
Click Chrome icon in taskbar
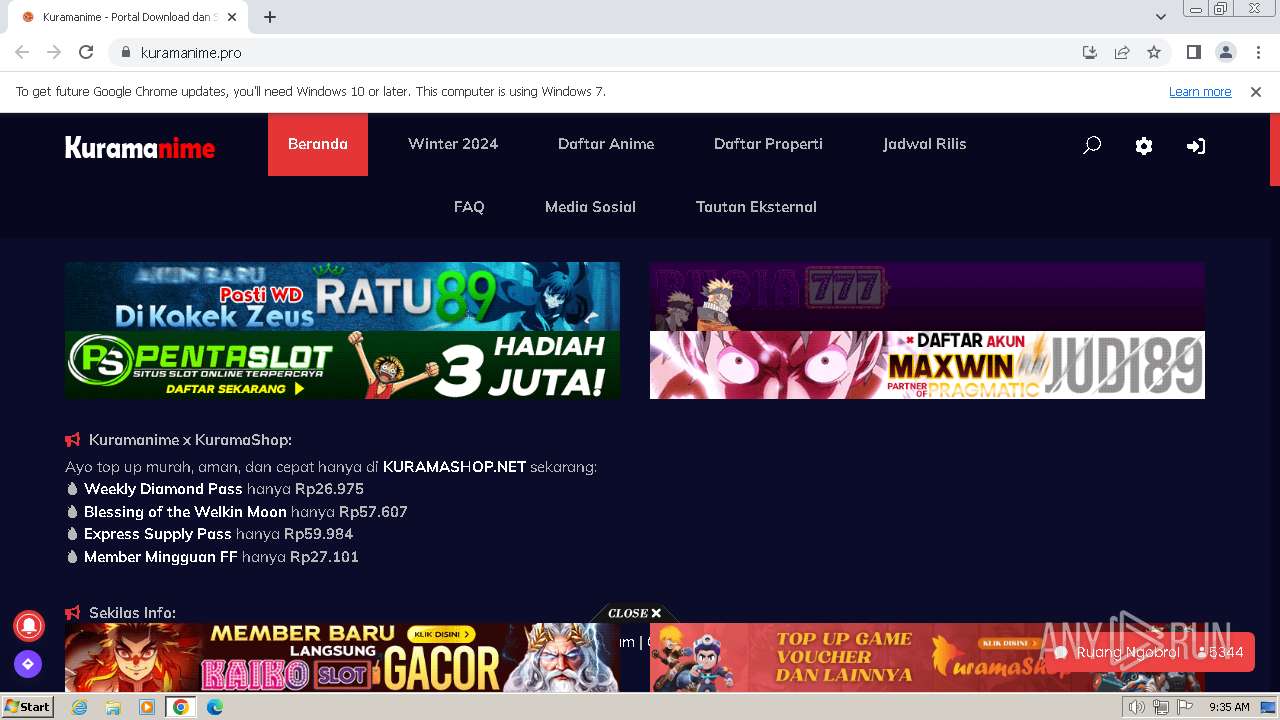(181, 707)
